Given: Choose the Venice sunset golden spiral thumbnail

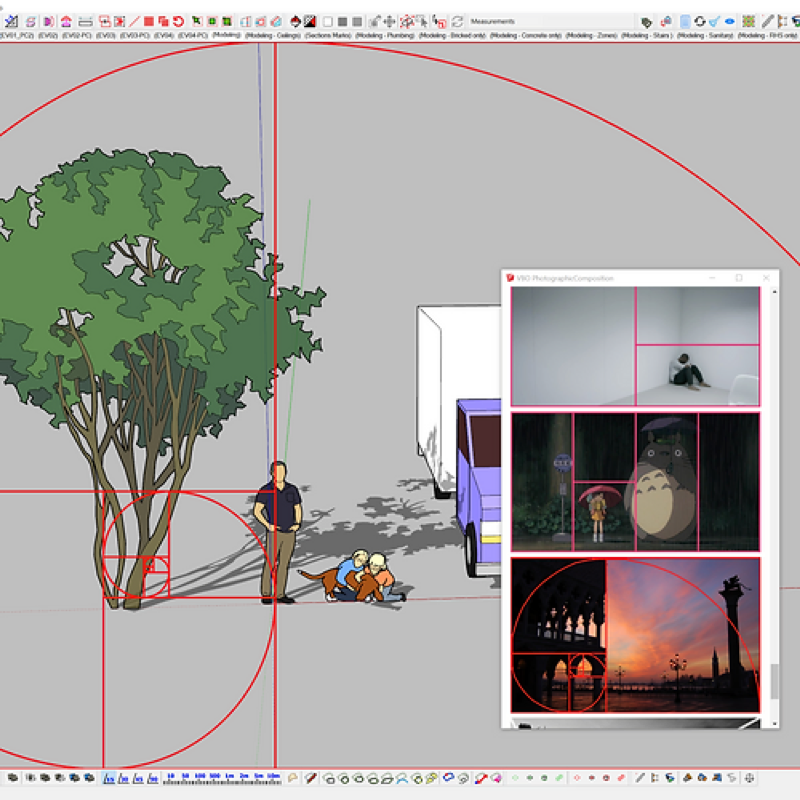Looking at the screenshot, I should click(x=635, y=635).
